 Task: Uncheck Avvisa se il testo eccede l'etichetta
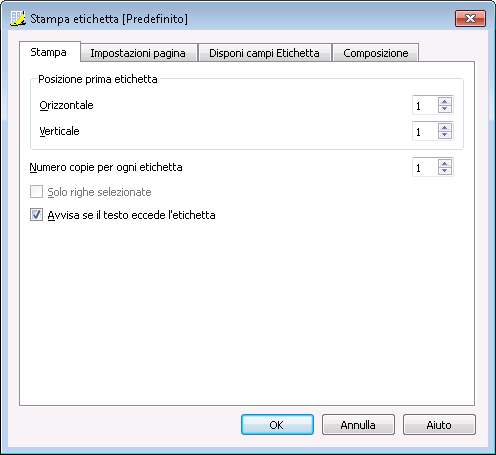(x=36, y=215)
